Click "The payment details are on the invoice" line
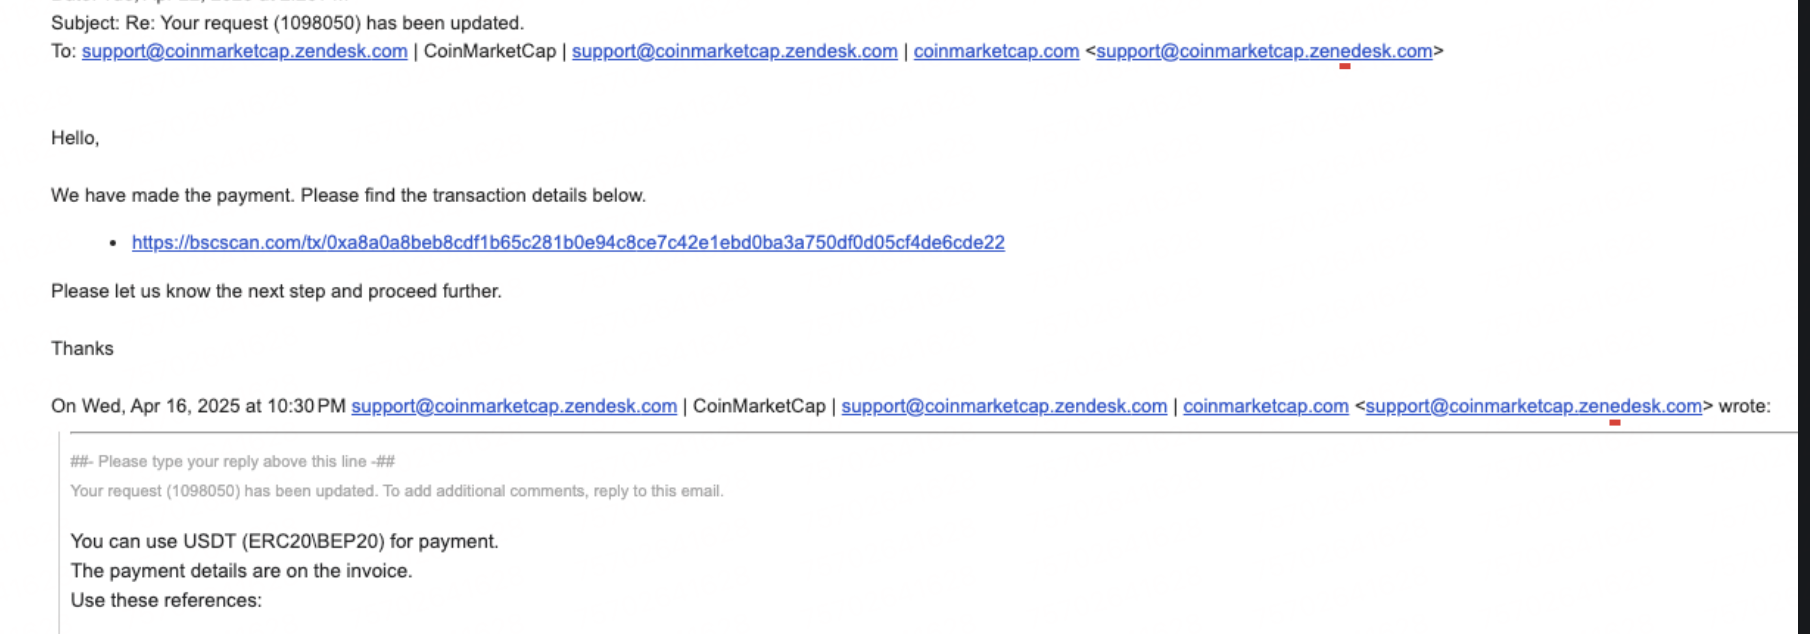 [x=241, y=571]
